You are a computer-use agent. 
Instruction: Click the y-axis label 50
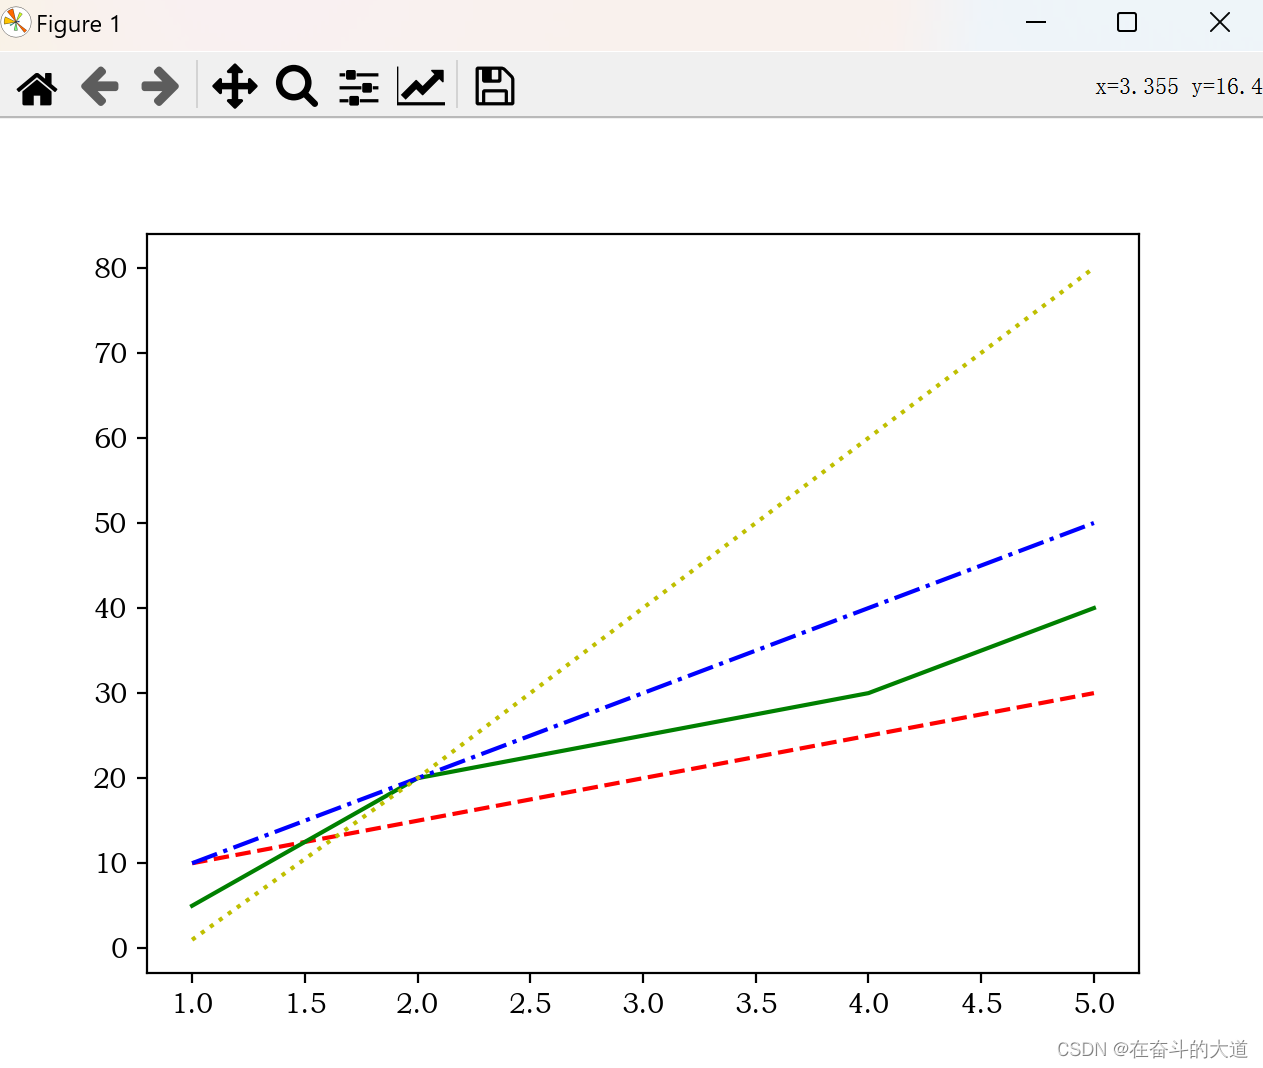coord(111,523)
